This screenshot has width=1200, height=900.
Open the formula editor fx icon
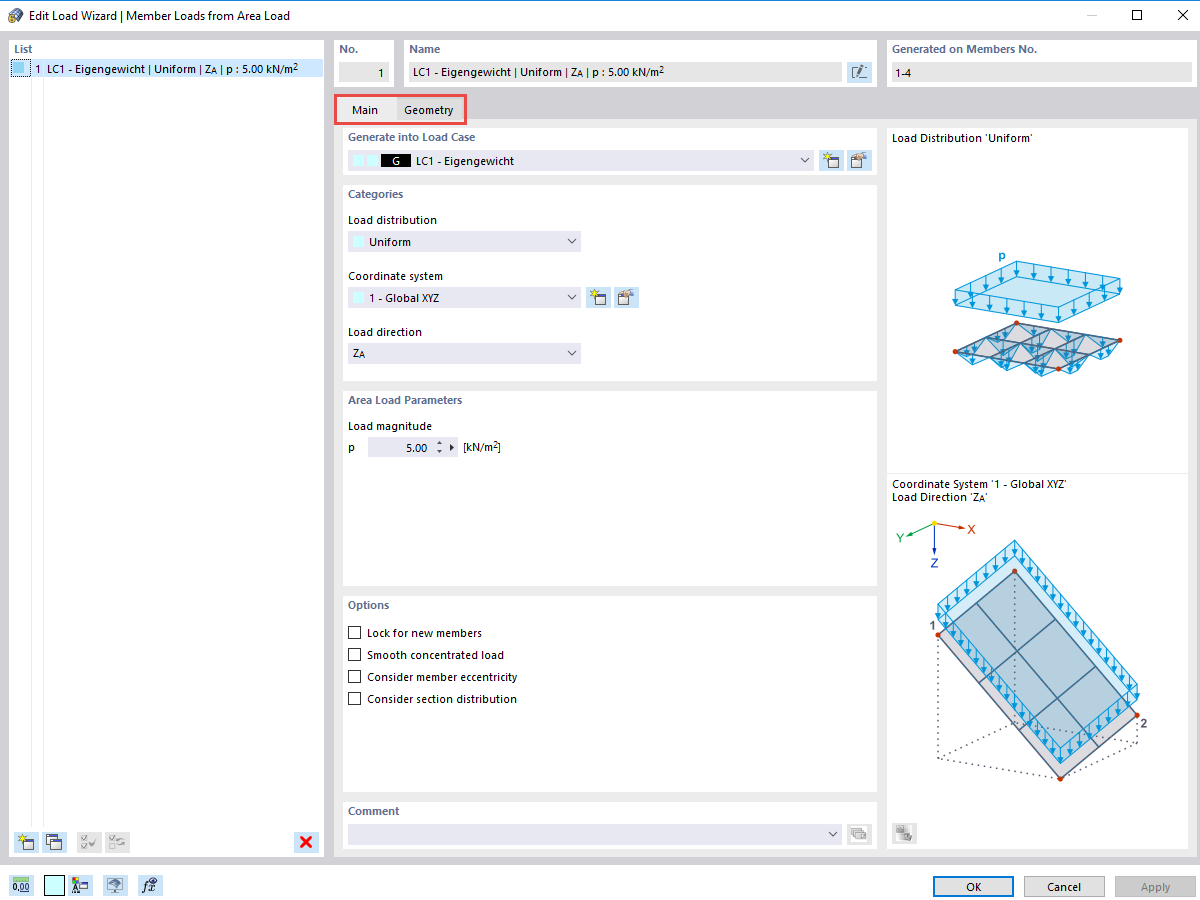pos(150,885)
